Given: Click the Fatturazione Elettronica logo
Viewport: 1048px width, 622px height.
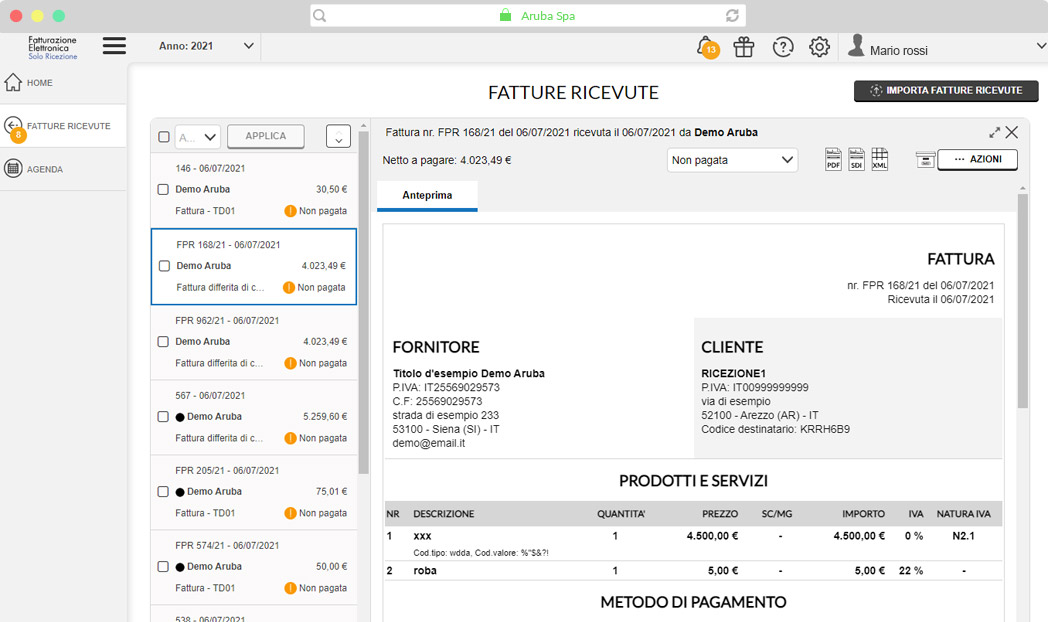Looking at the screenshot, I should [x=52, y=47].
